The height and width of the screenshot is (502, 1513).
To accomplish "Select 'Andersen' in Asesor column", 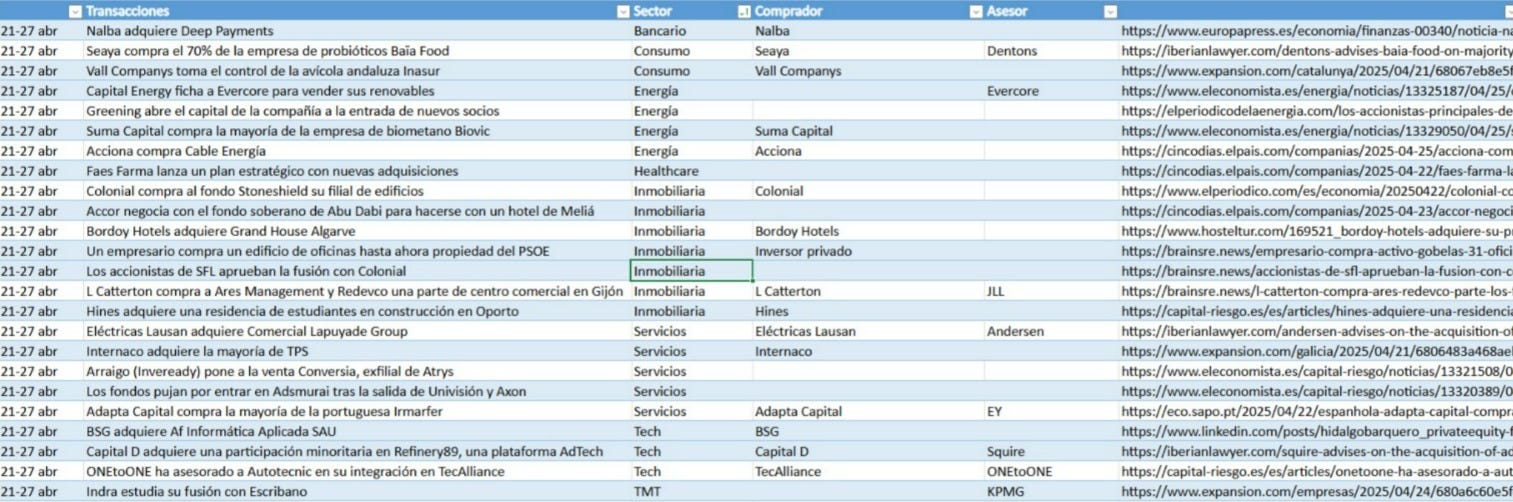I will click(x=1051, y=331).
